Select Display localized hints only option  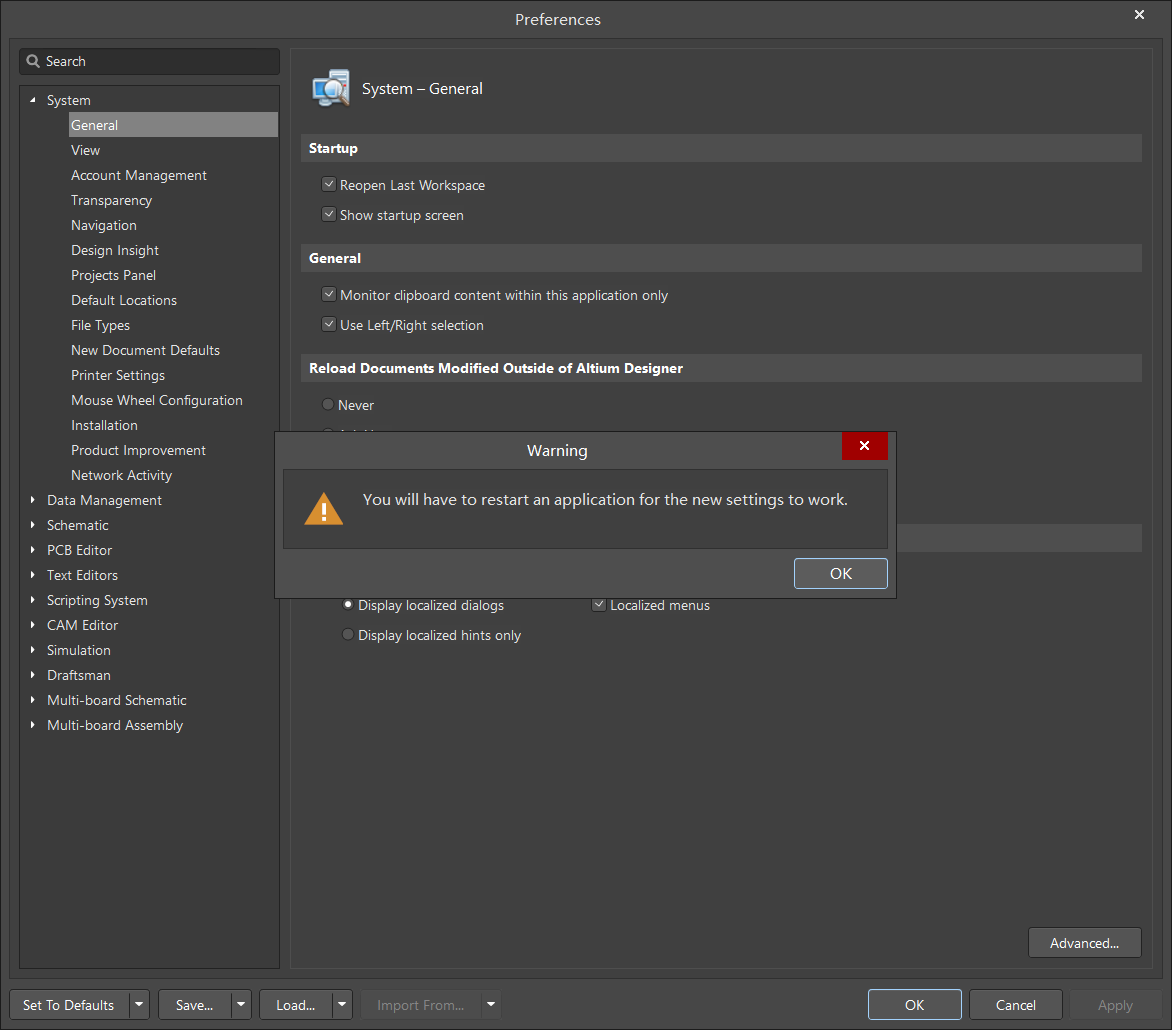point(348,635)
